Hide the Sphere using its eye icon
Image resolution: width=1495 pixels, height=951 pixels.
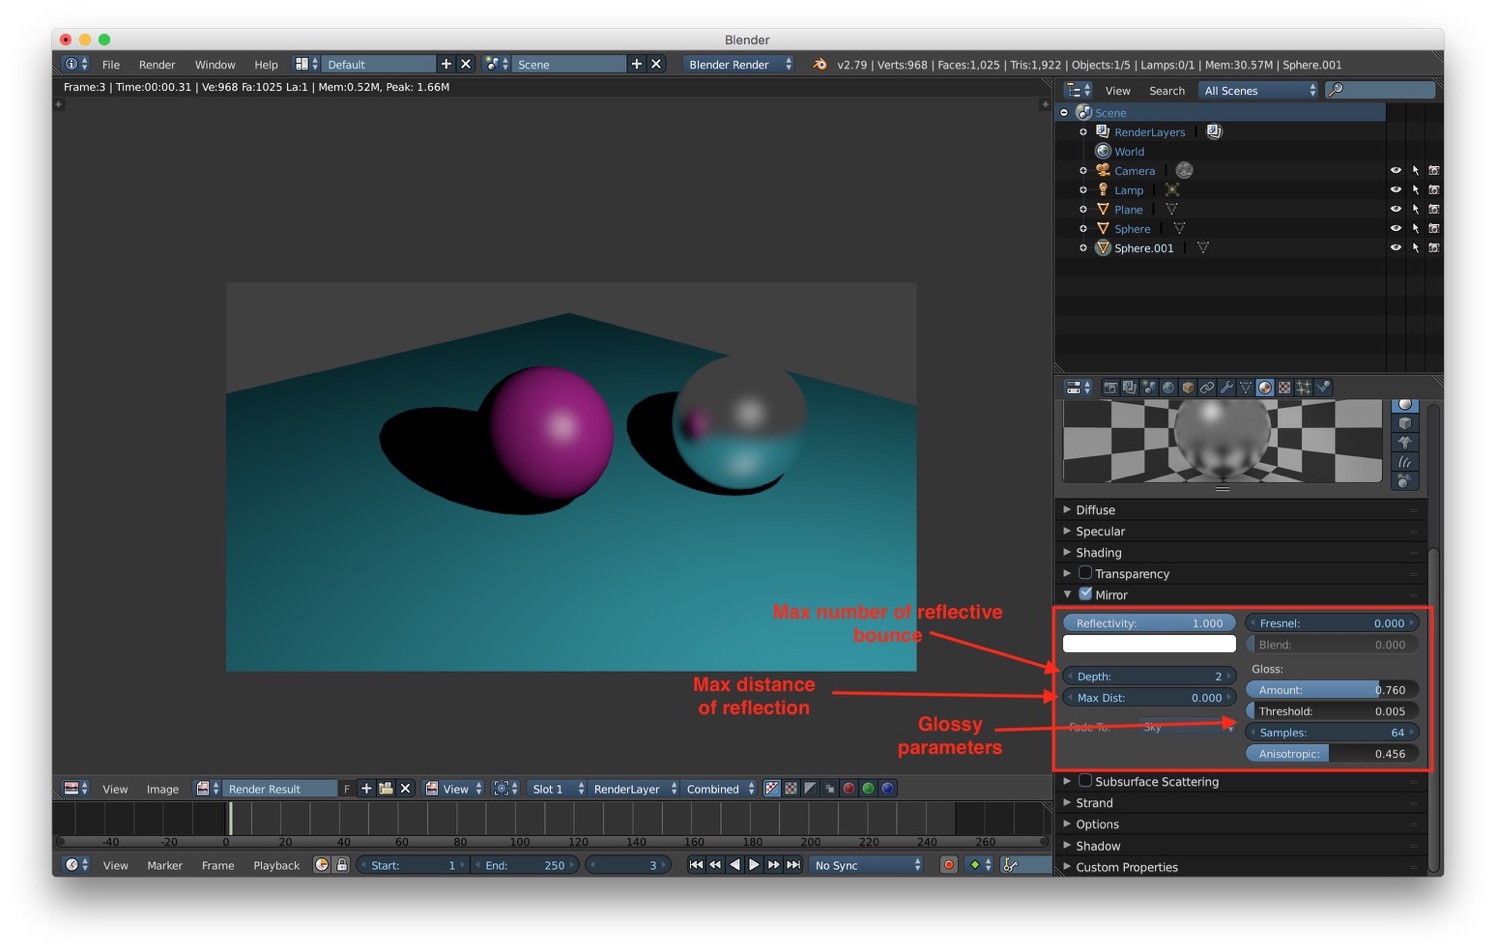(x=1395, y=228)
